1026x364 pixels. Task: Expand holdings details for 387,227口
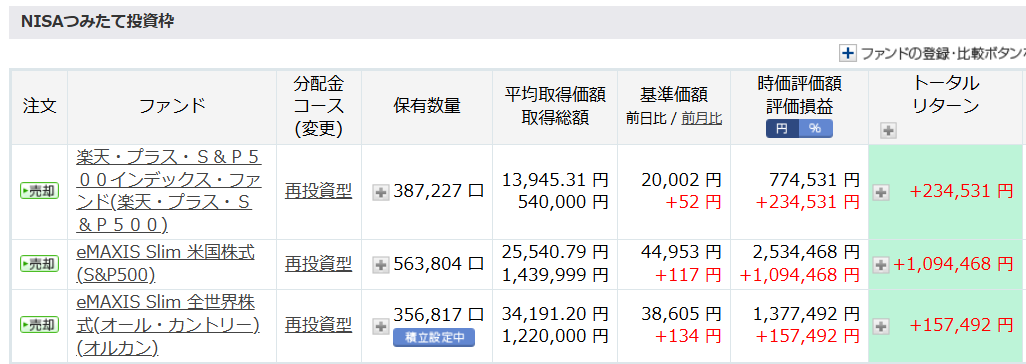(x=380, y=192)
